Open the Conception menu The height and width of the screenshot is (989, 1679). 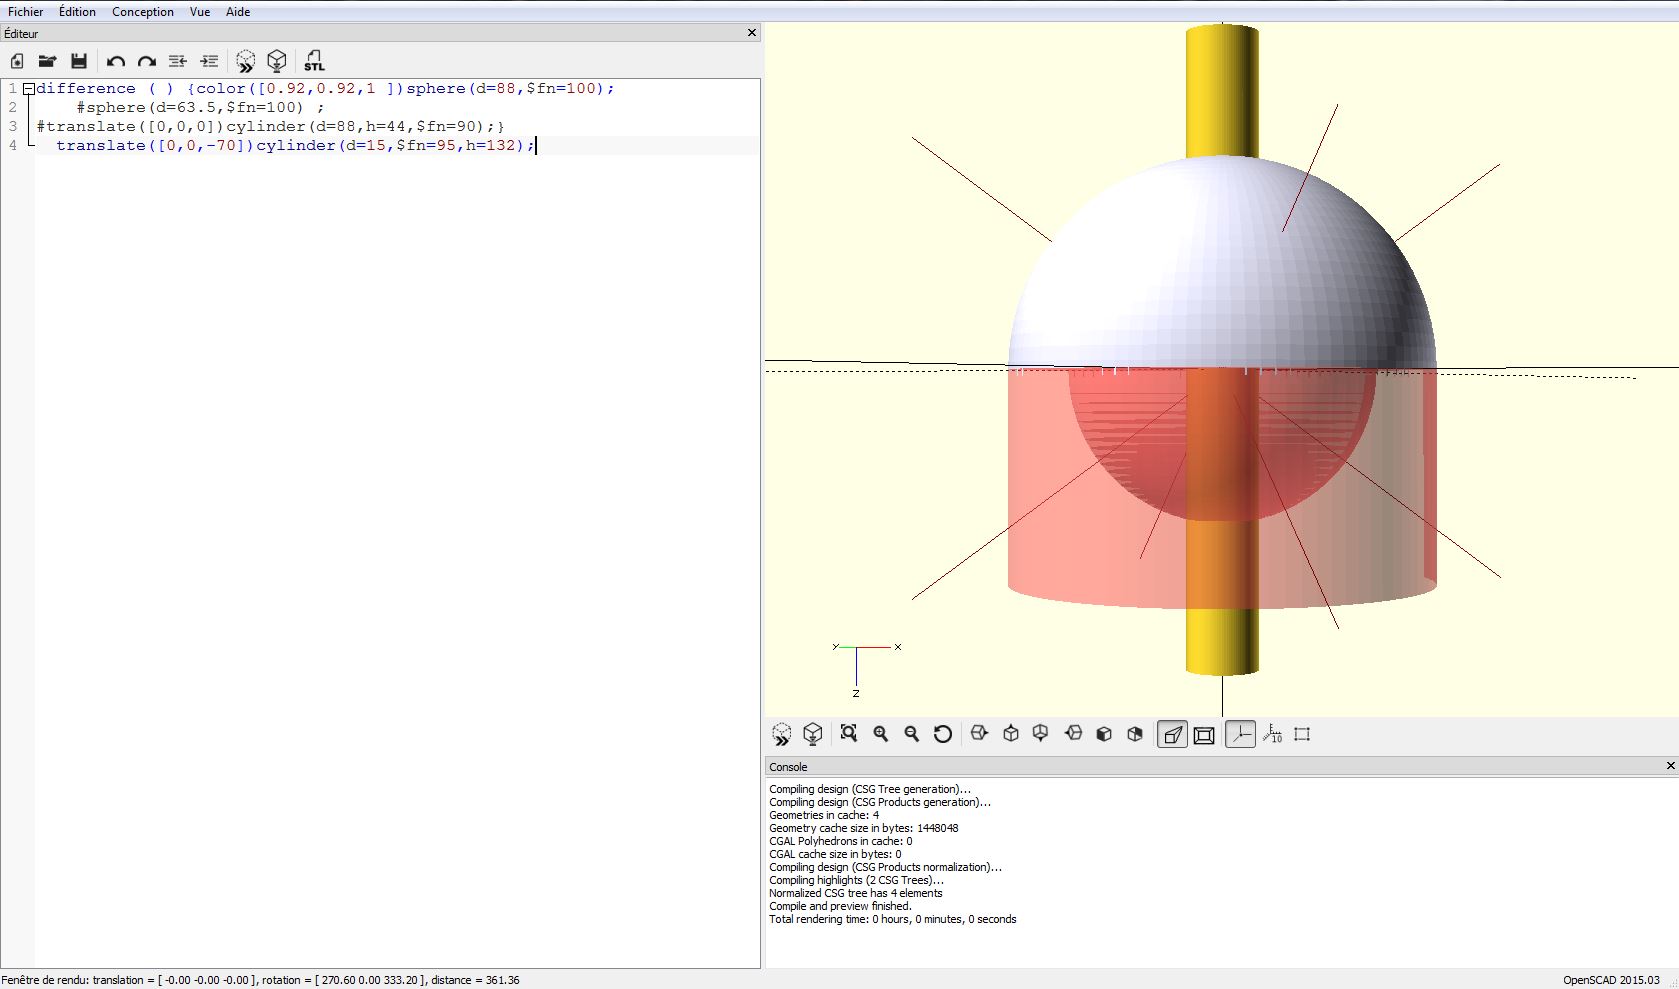point(142,12)
